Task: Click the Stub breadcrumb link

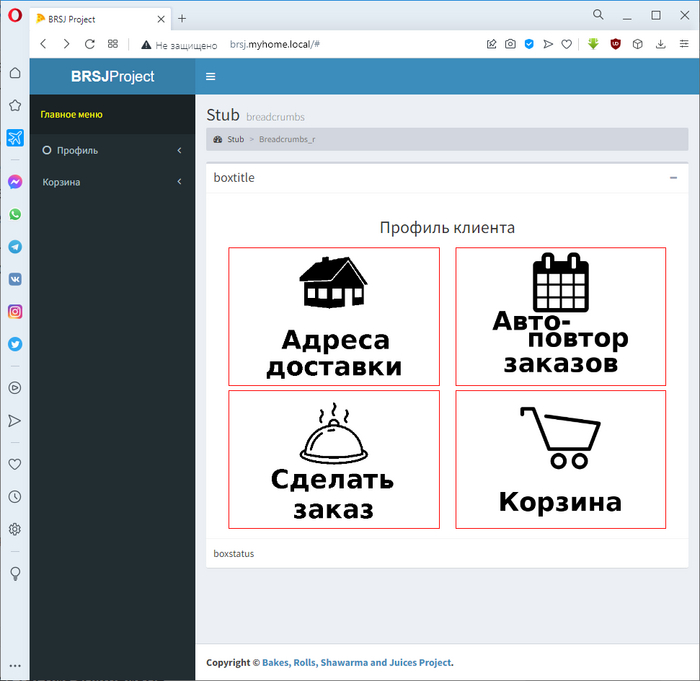Action: (x=235, y=139)
